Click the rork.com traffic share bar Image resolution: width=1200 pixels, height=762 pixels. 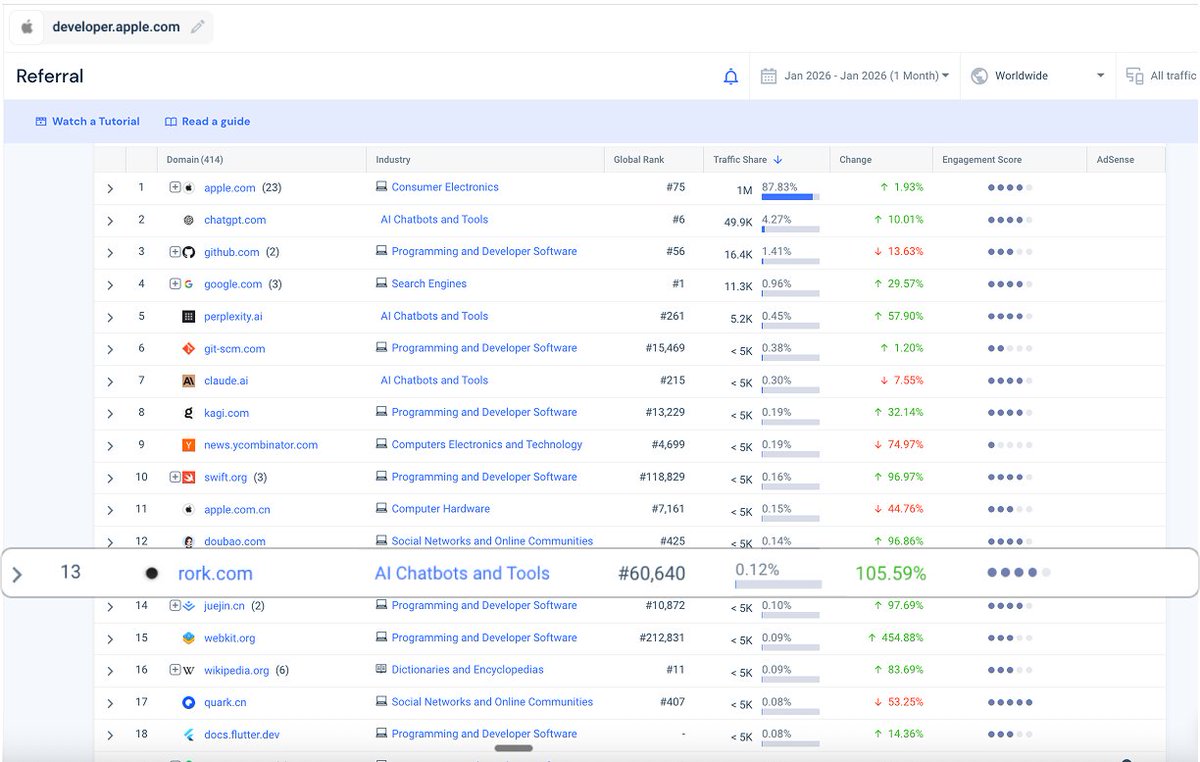[x=778, y=585]
